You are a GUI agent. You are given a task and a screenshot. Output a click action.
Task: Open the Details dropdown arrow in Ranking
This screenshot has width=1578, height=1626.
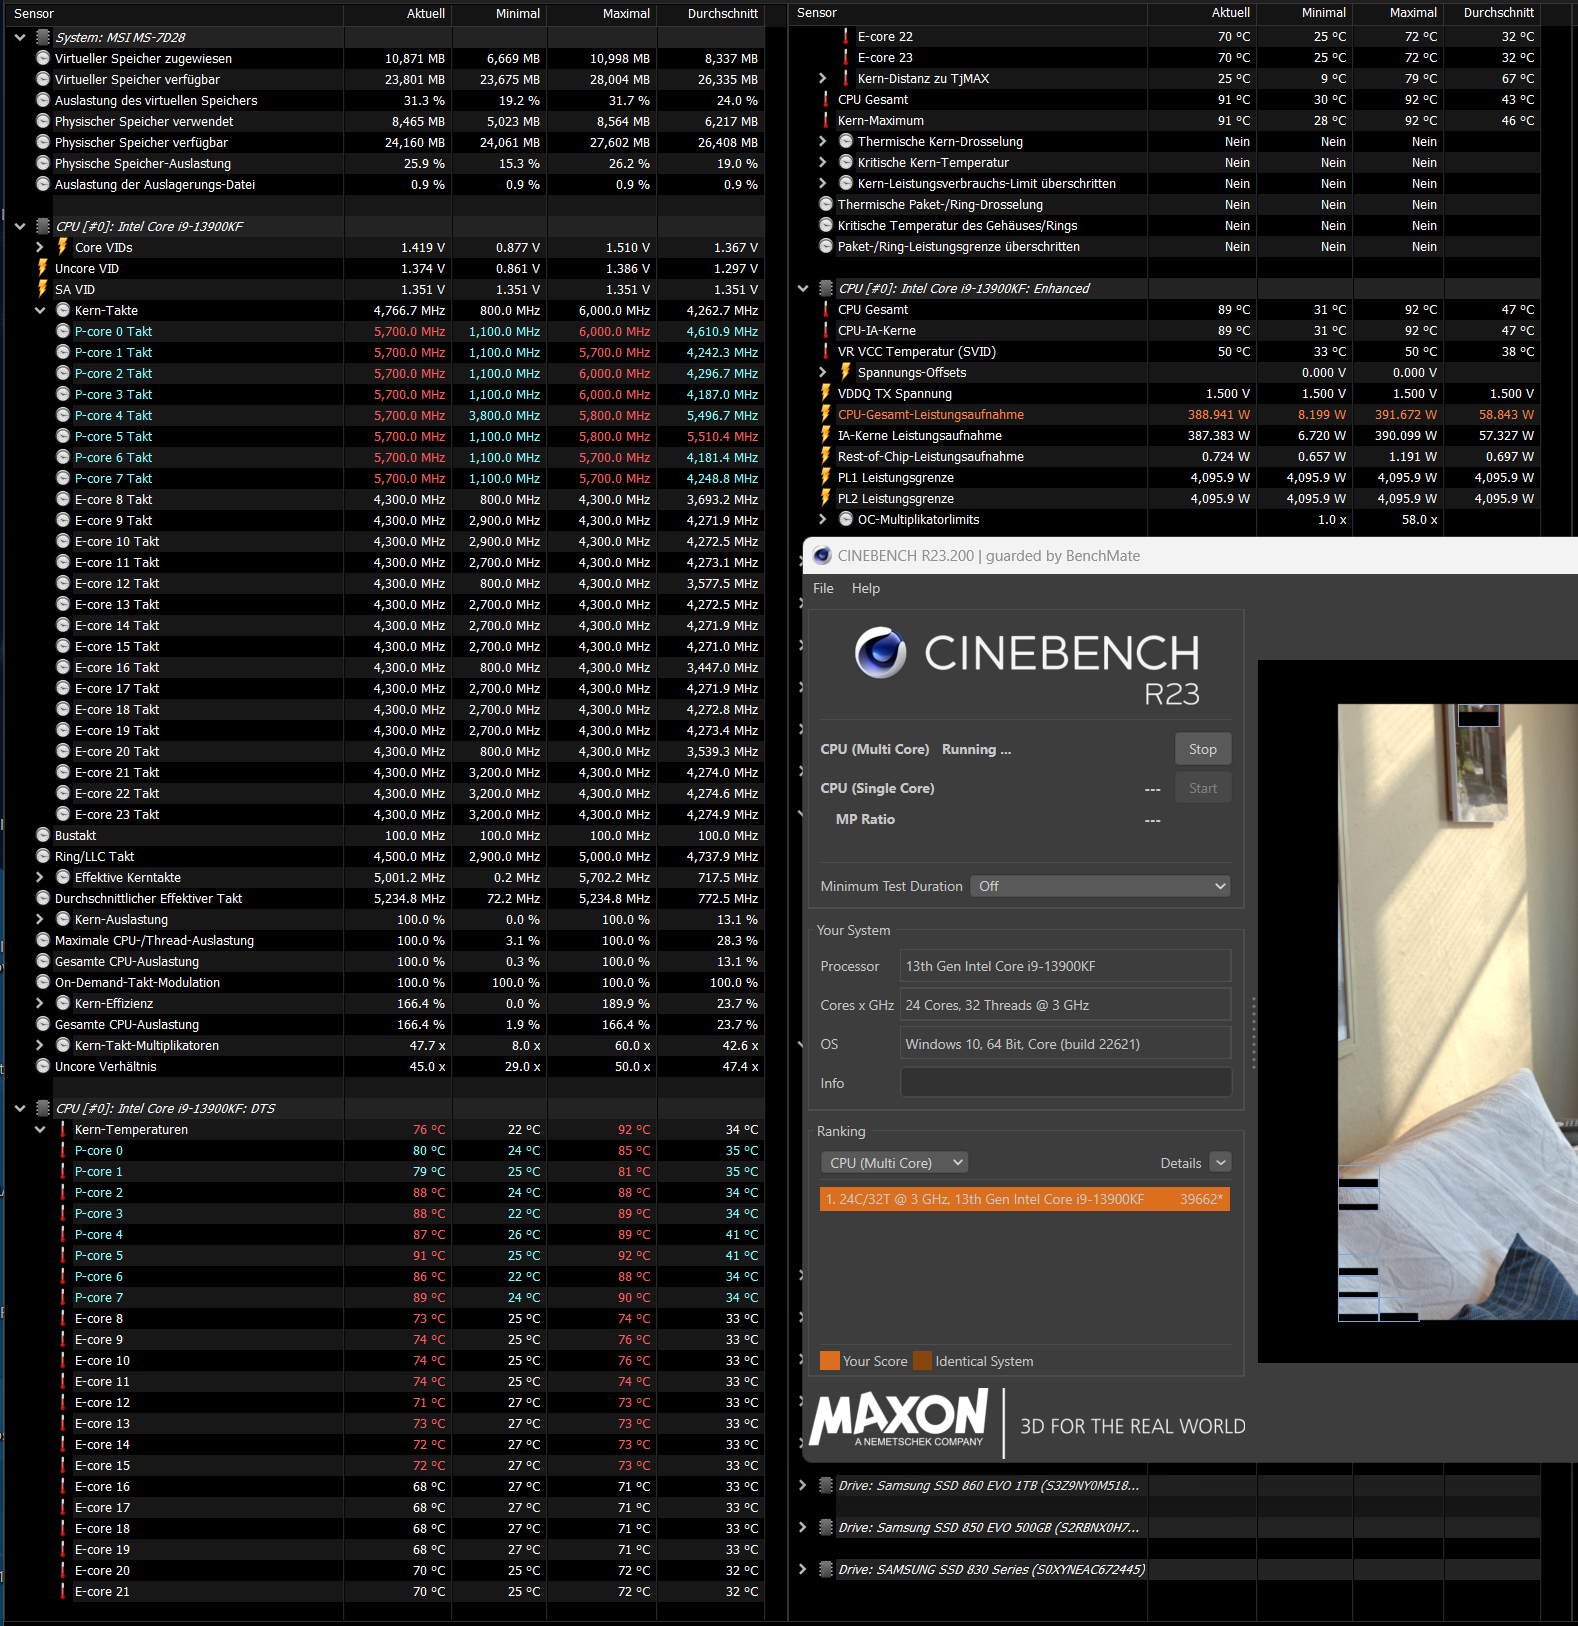click(1220, 1162)
